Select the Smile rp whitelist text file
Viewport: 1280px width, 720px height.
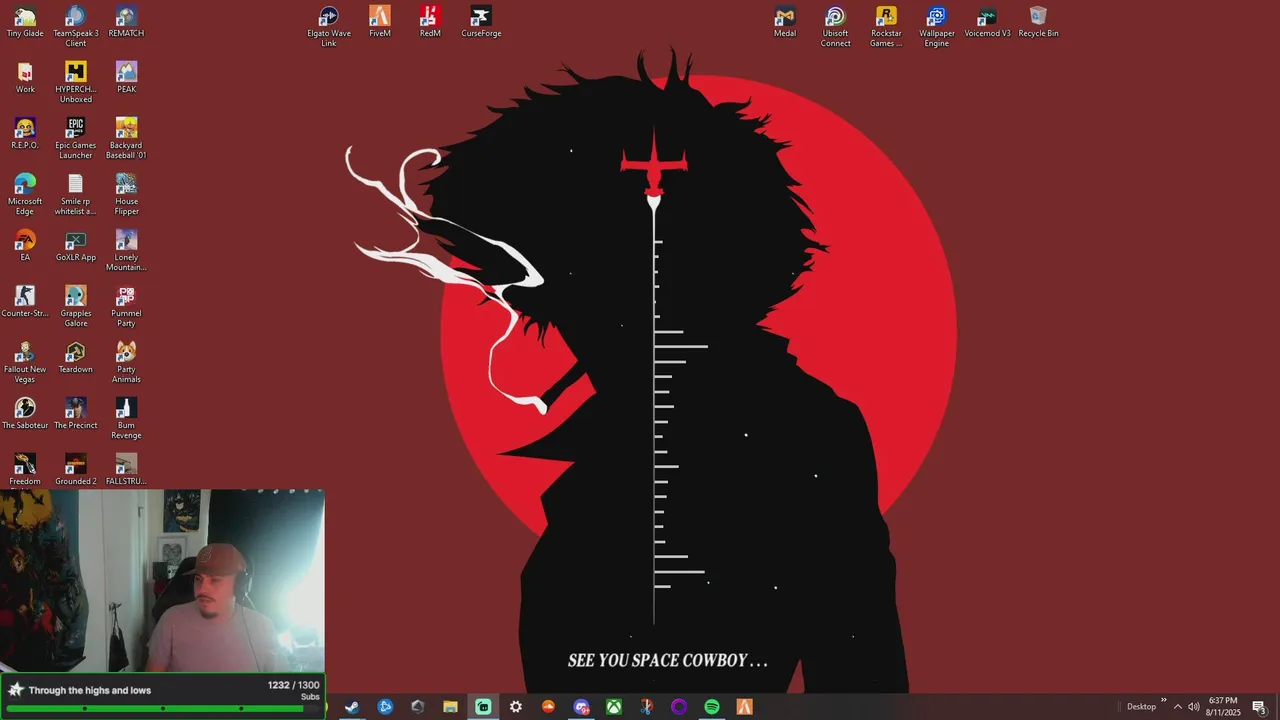click(x=76, y=194)
